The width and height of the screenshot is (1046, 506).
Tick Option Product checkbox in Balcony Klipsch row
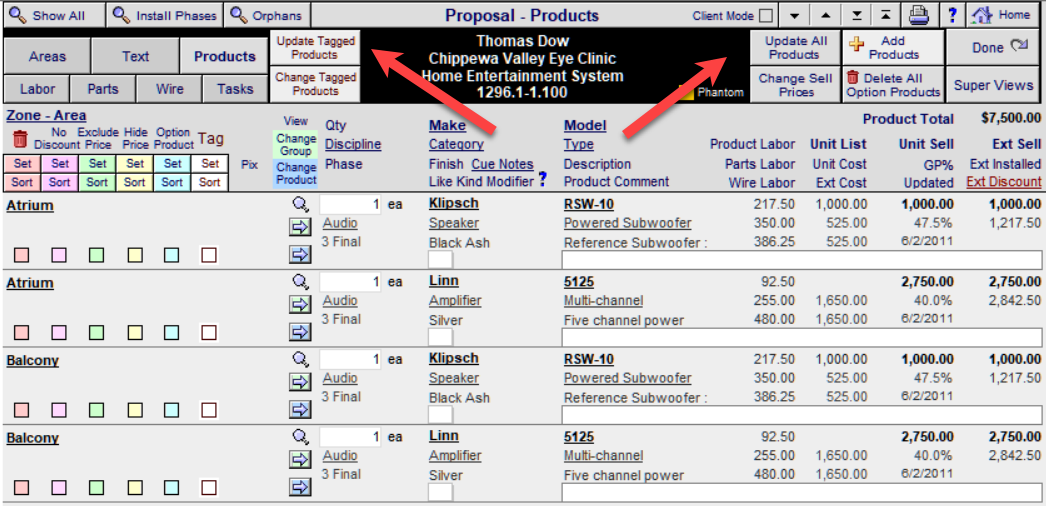coord(172,409)
